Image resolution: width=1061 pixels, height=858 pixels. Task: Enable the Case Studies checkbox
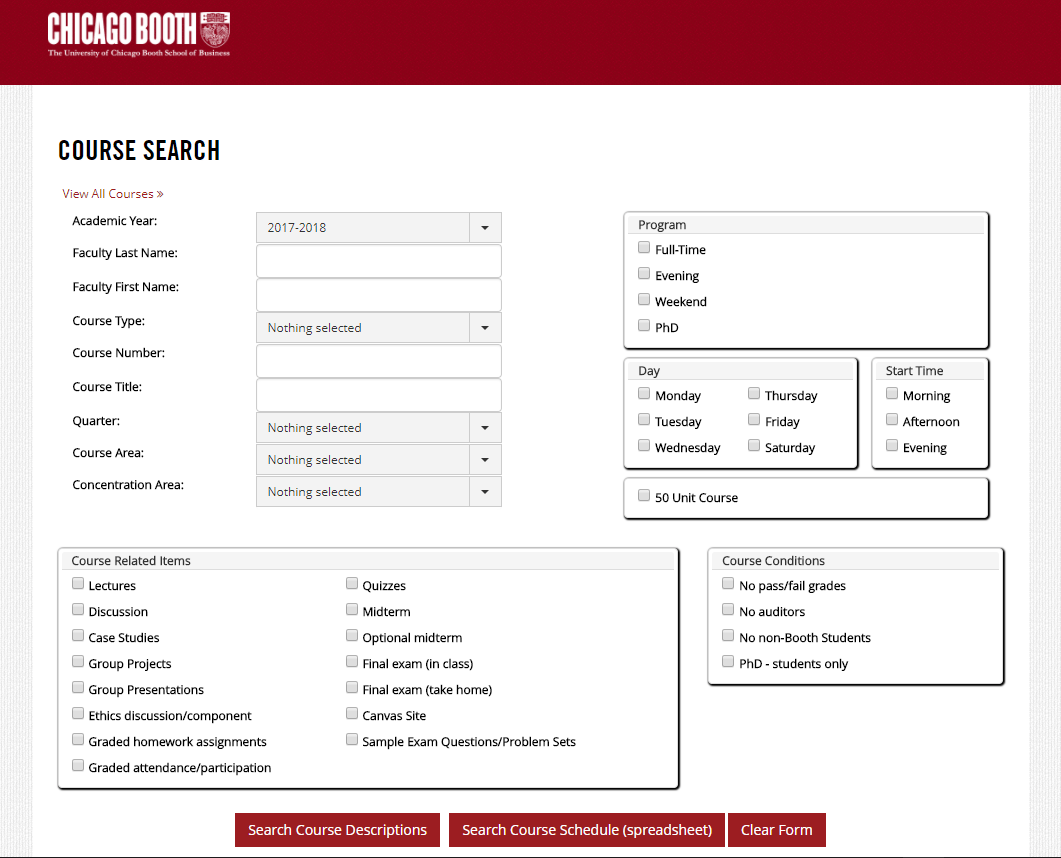(x=78, y=636)
